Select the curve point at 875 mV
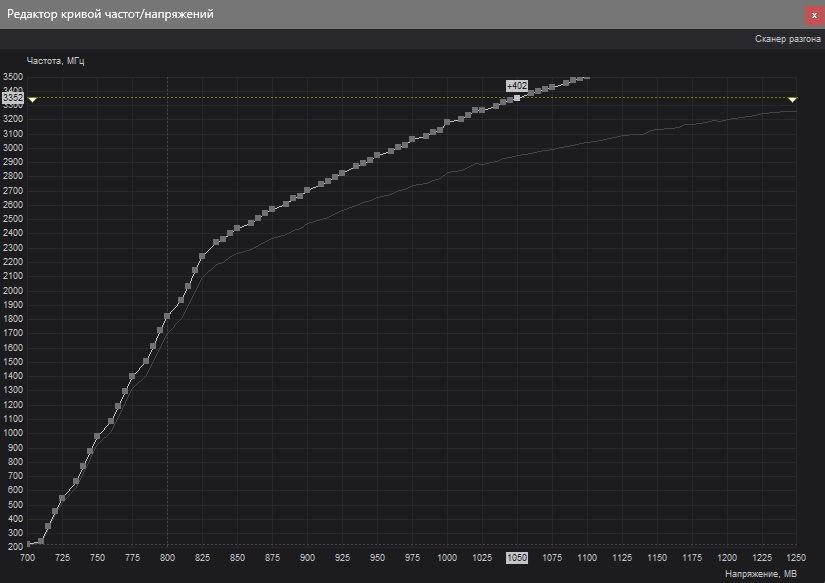 pos(272,209)
